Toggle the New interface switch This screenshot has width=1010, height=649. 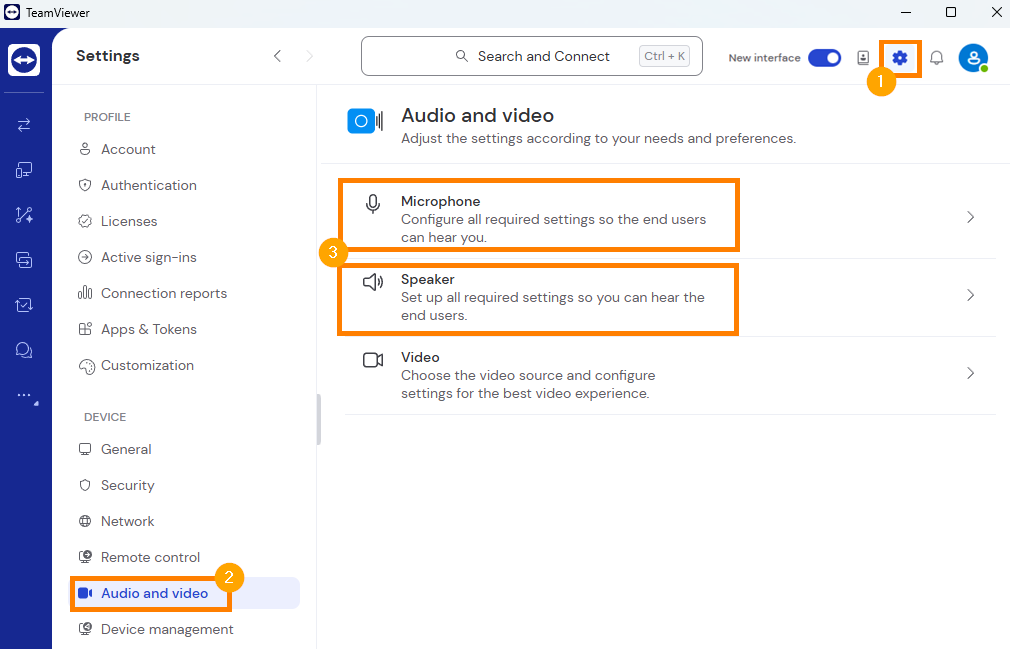click(x=824, y=58)
